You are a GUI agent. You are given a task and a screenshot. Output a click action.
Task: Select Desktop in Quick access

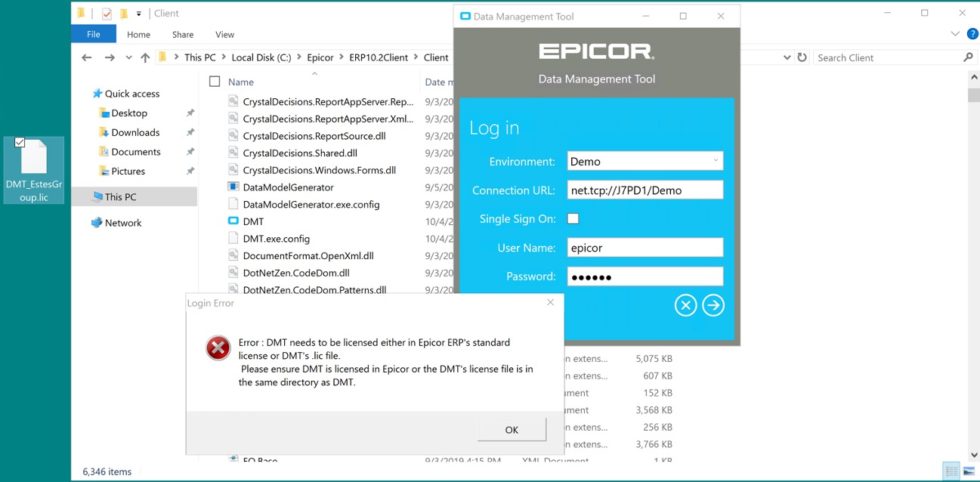(129, 113)
